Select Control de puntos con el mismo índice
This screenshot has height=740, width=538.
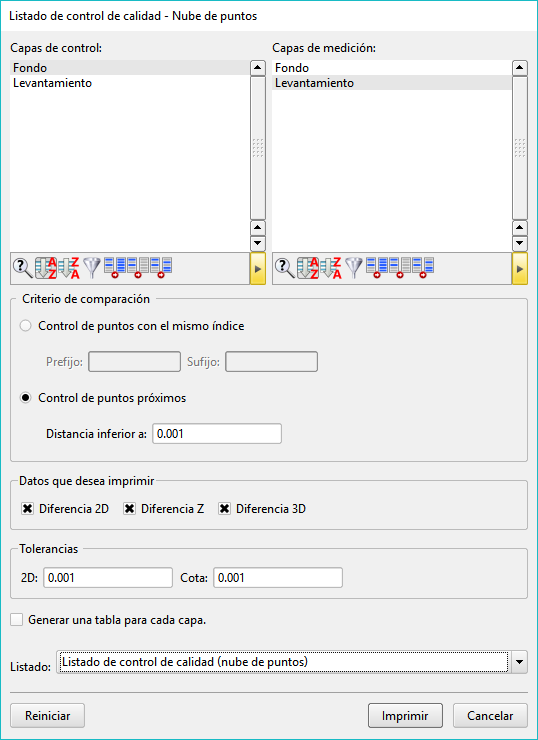26,326
